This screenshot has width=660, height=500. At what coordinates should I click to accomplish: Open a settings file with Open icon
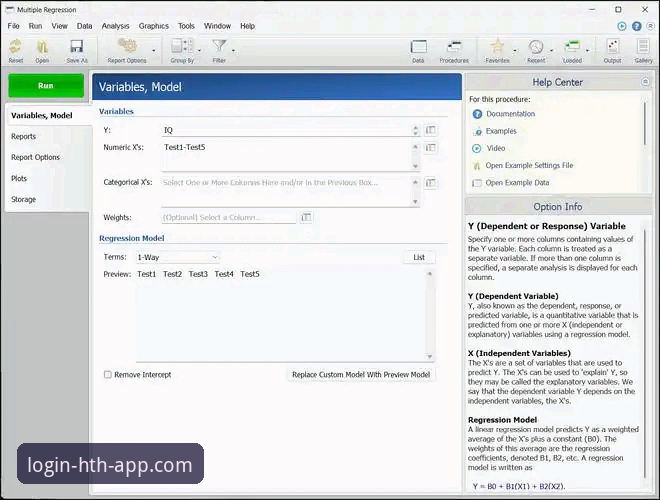42,47
